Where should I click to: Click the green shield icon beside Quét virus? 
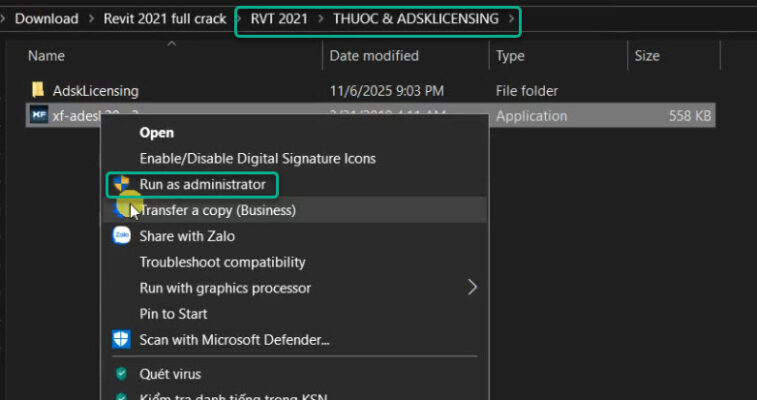click(122, 374)
